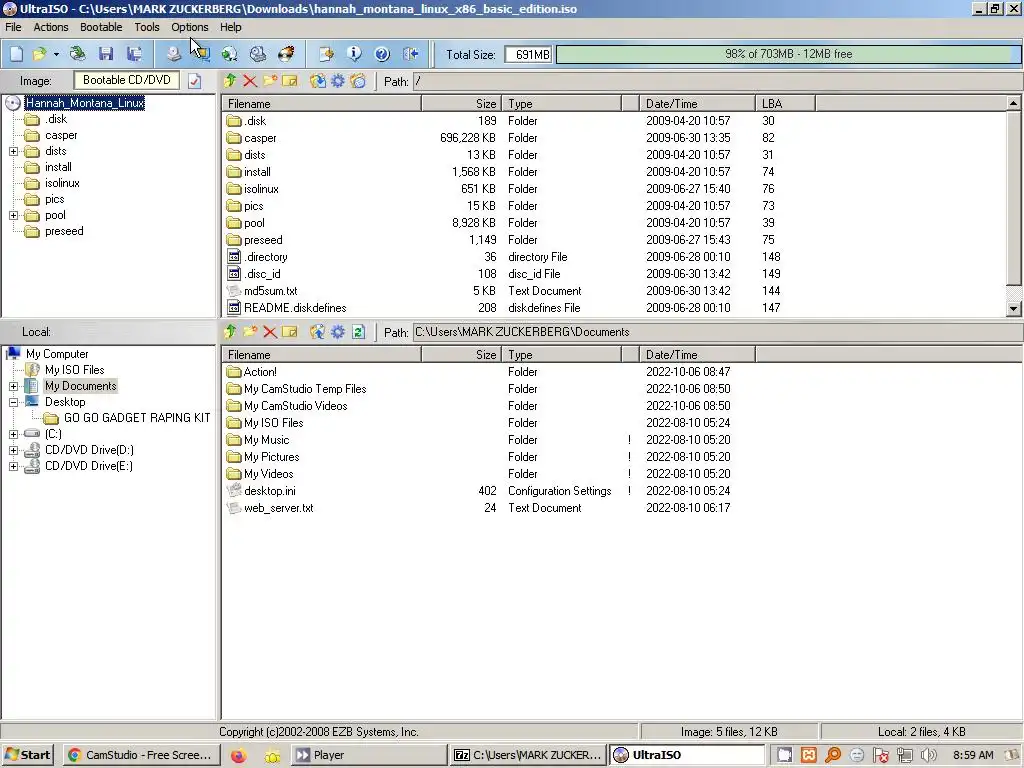Open the Player taskbar item

pos(368,755)
